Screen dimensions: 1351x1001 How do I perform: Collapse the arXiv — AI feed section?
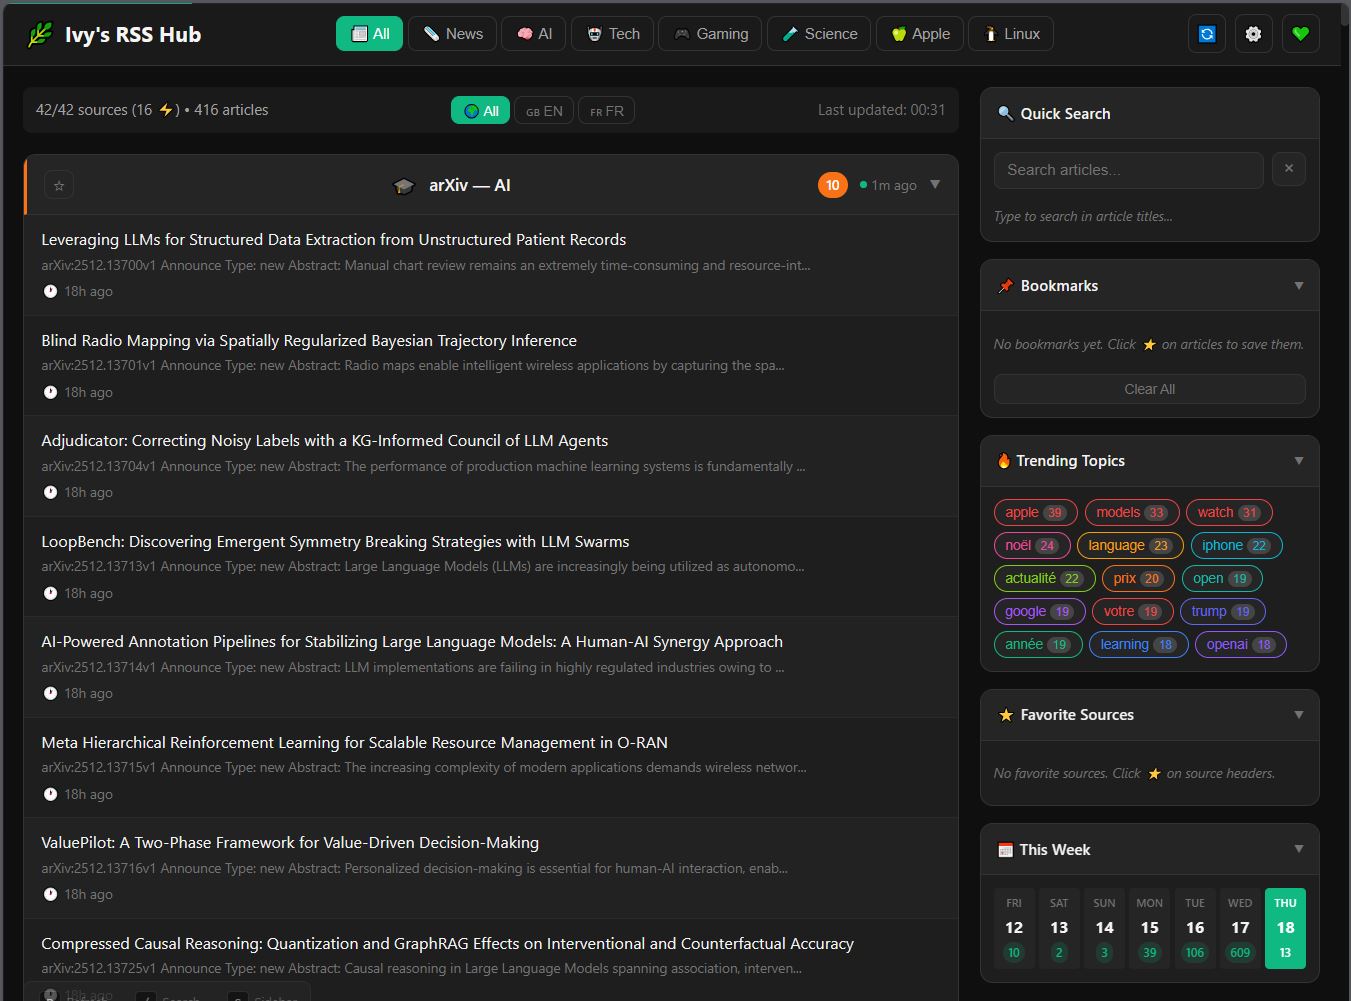coord(935,185)
